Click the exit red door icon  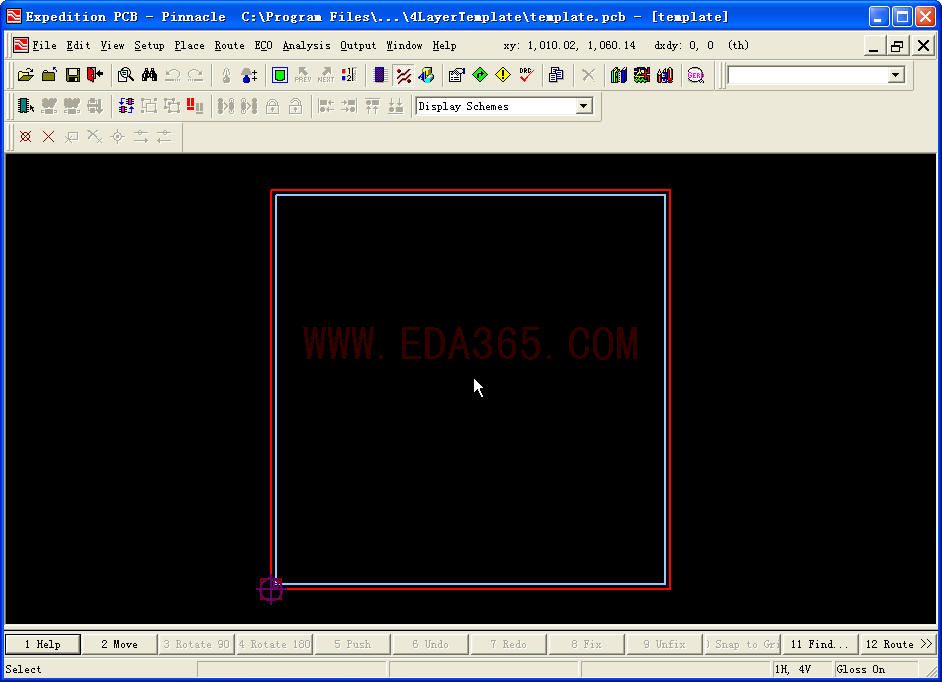(x=95, y=75)
